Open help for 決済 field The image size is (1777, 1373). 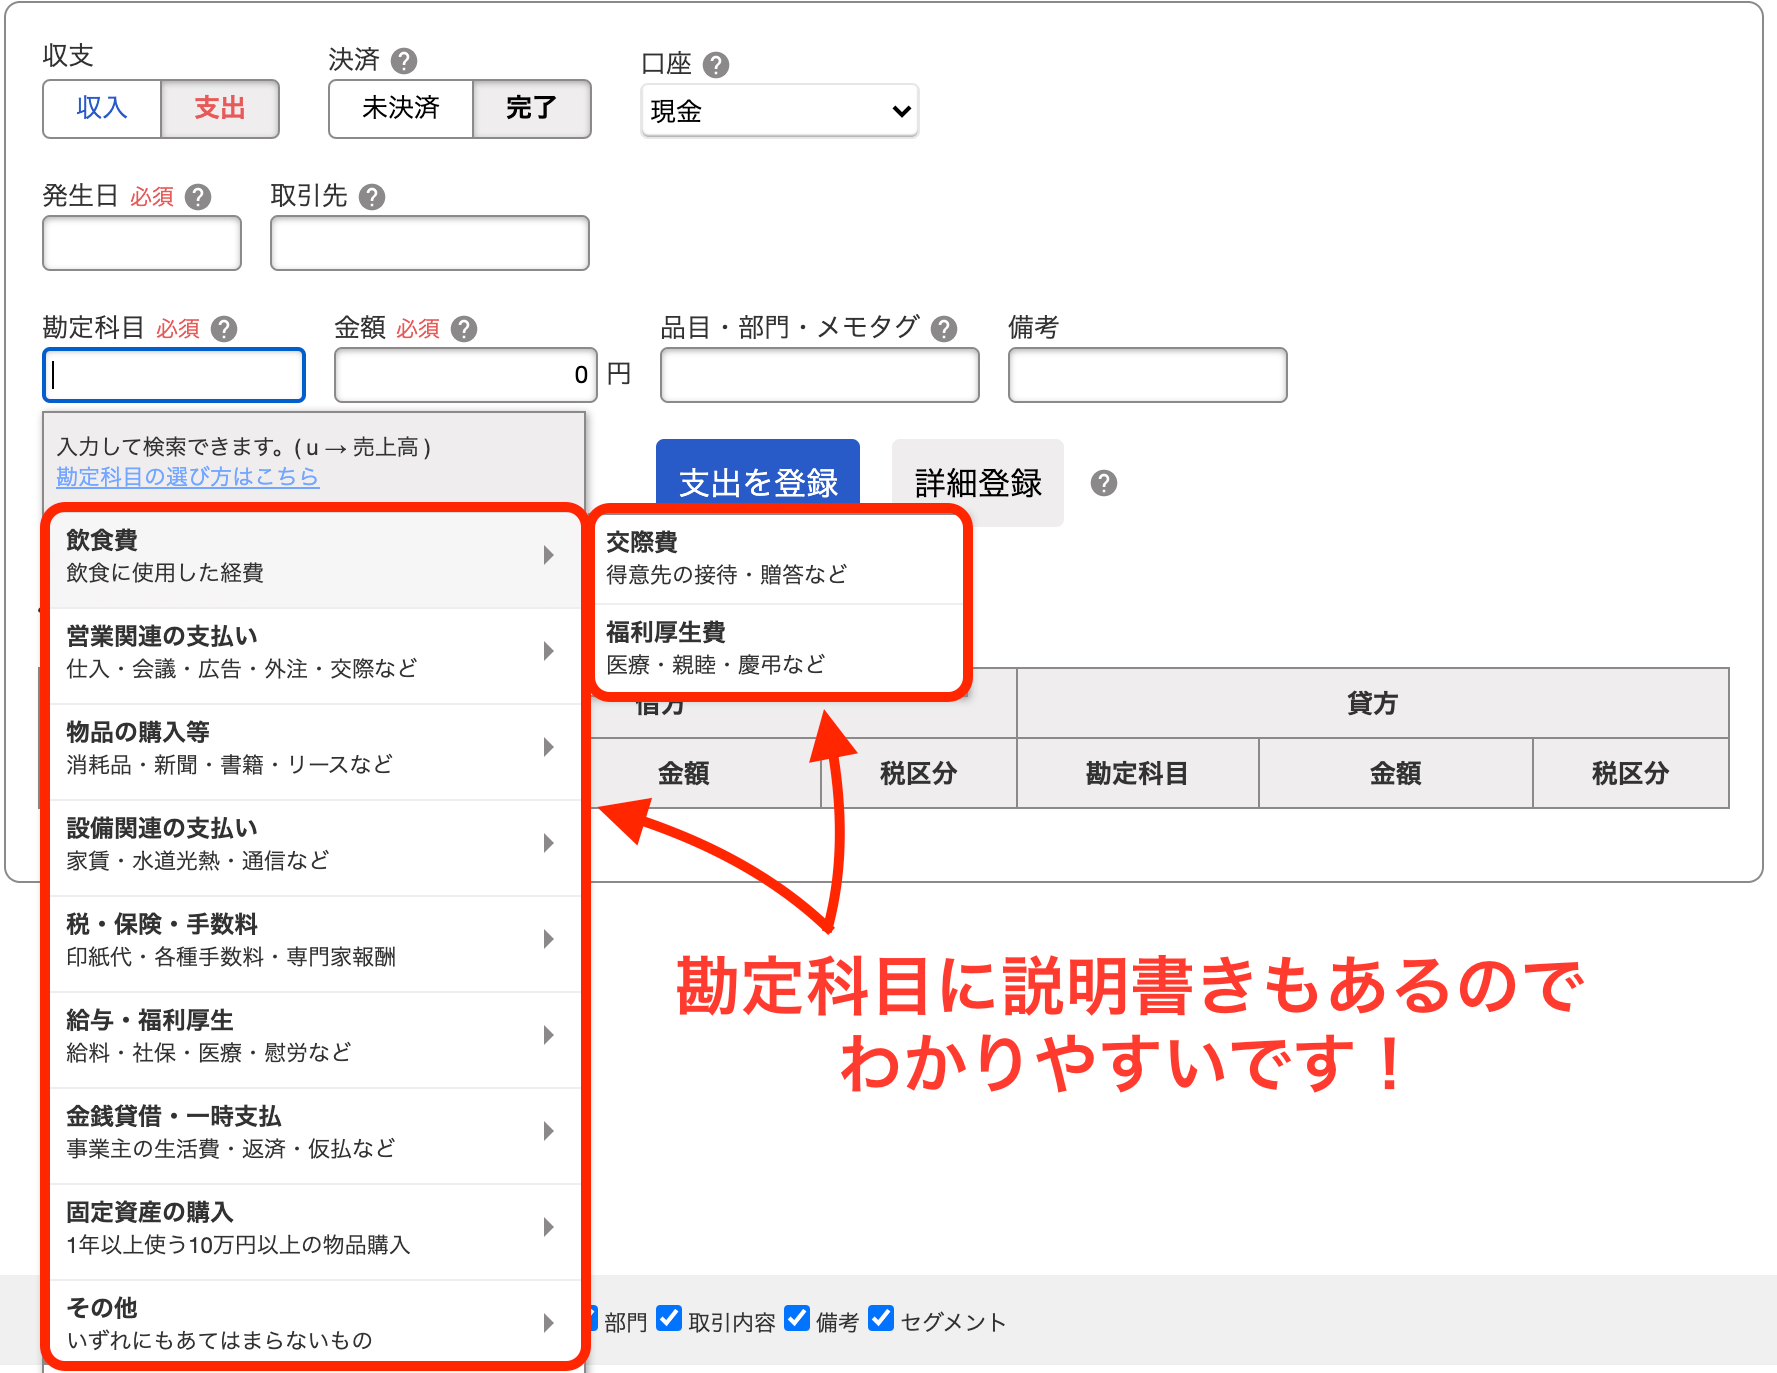point(403,60)
